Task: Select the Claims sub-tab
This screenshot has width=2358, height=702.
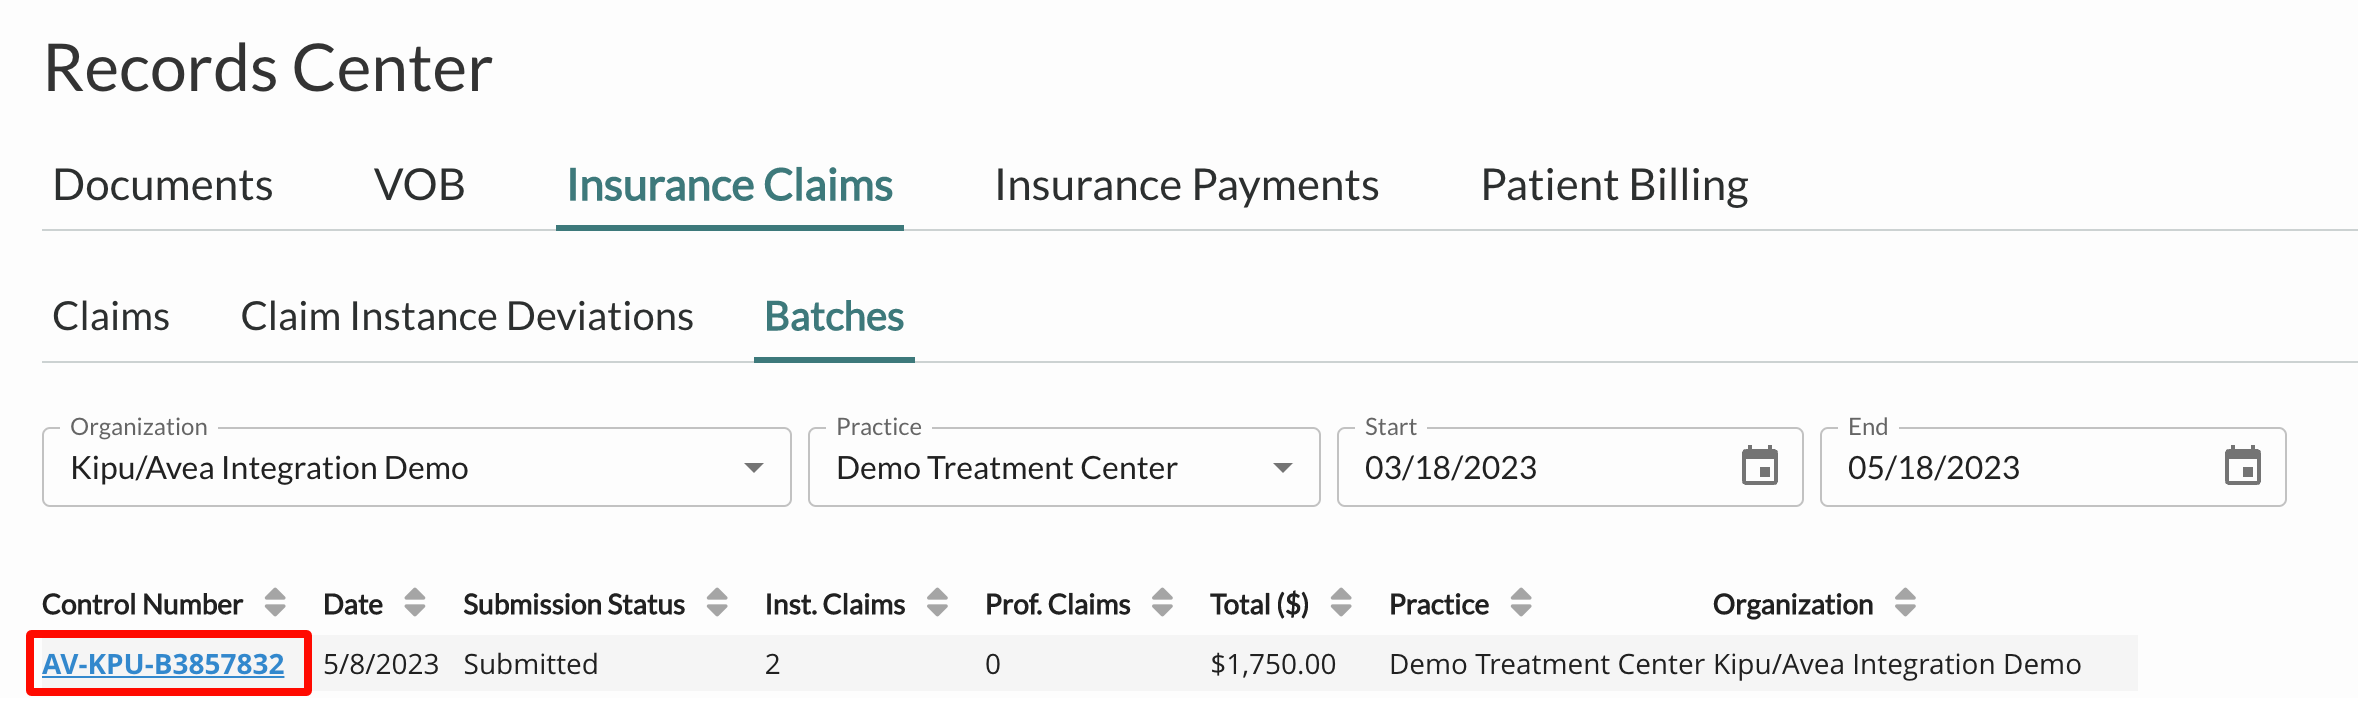Action: (x=111, y=317)
